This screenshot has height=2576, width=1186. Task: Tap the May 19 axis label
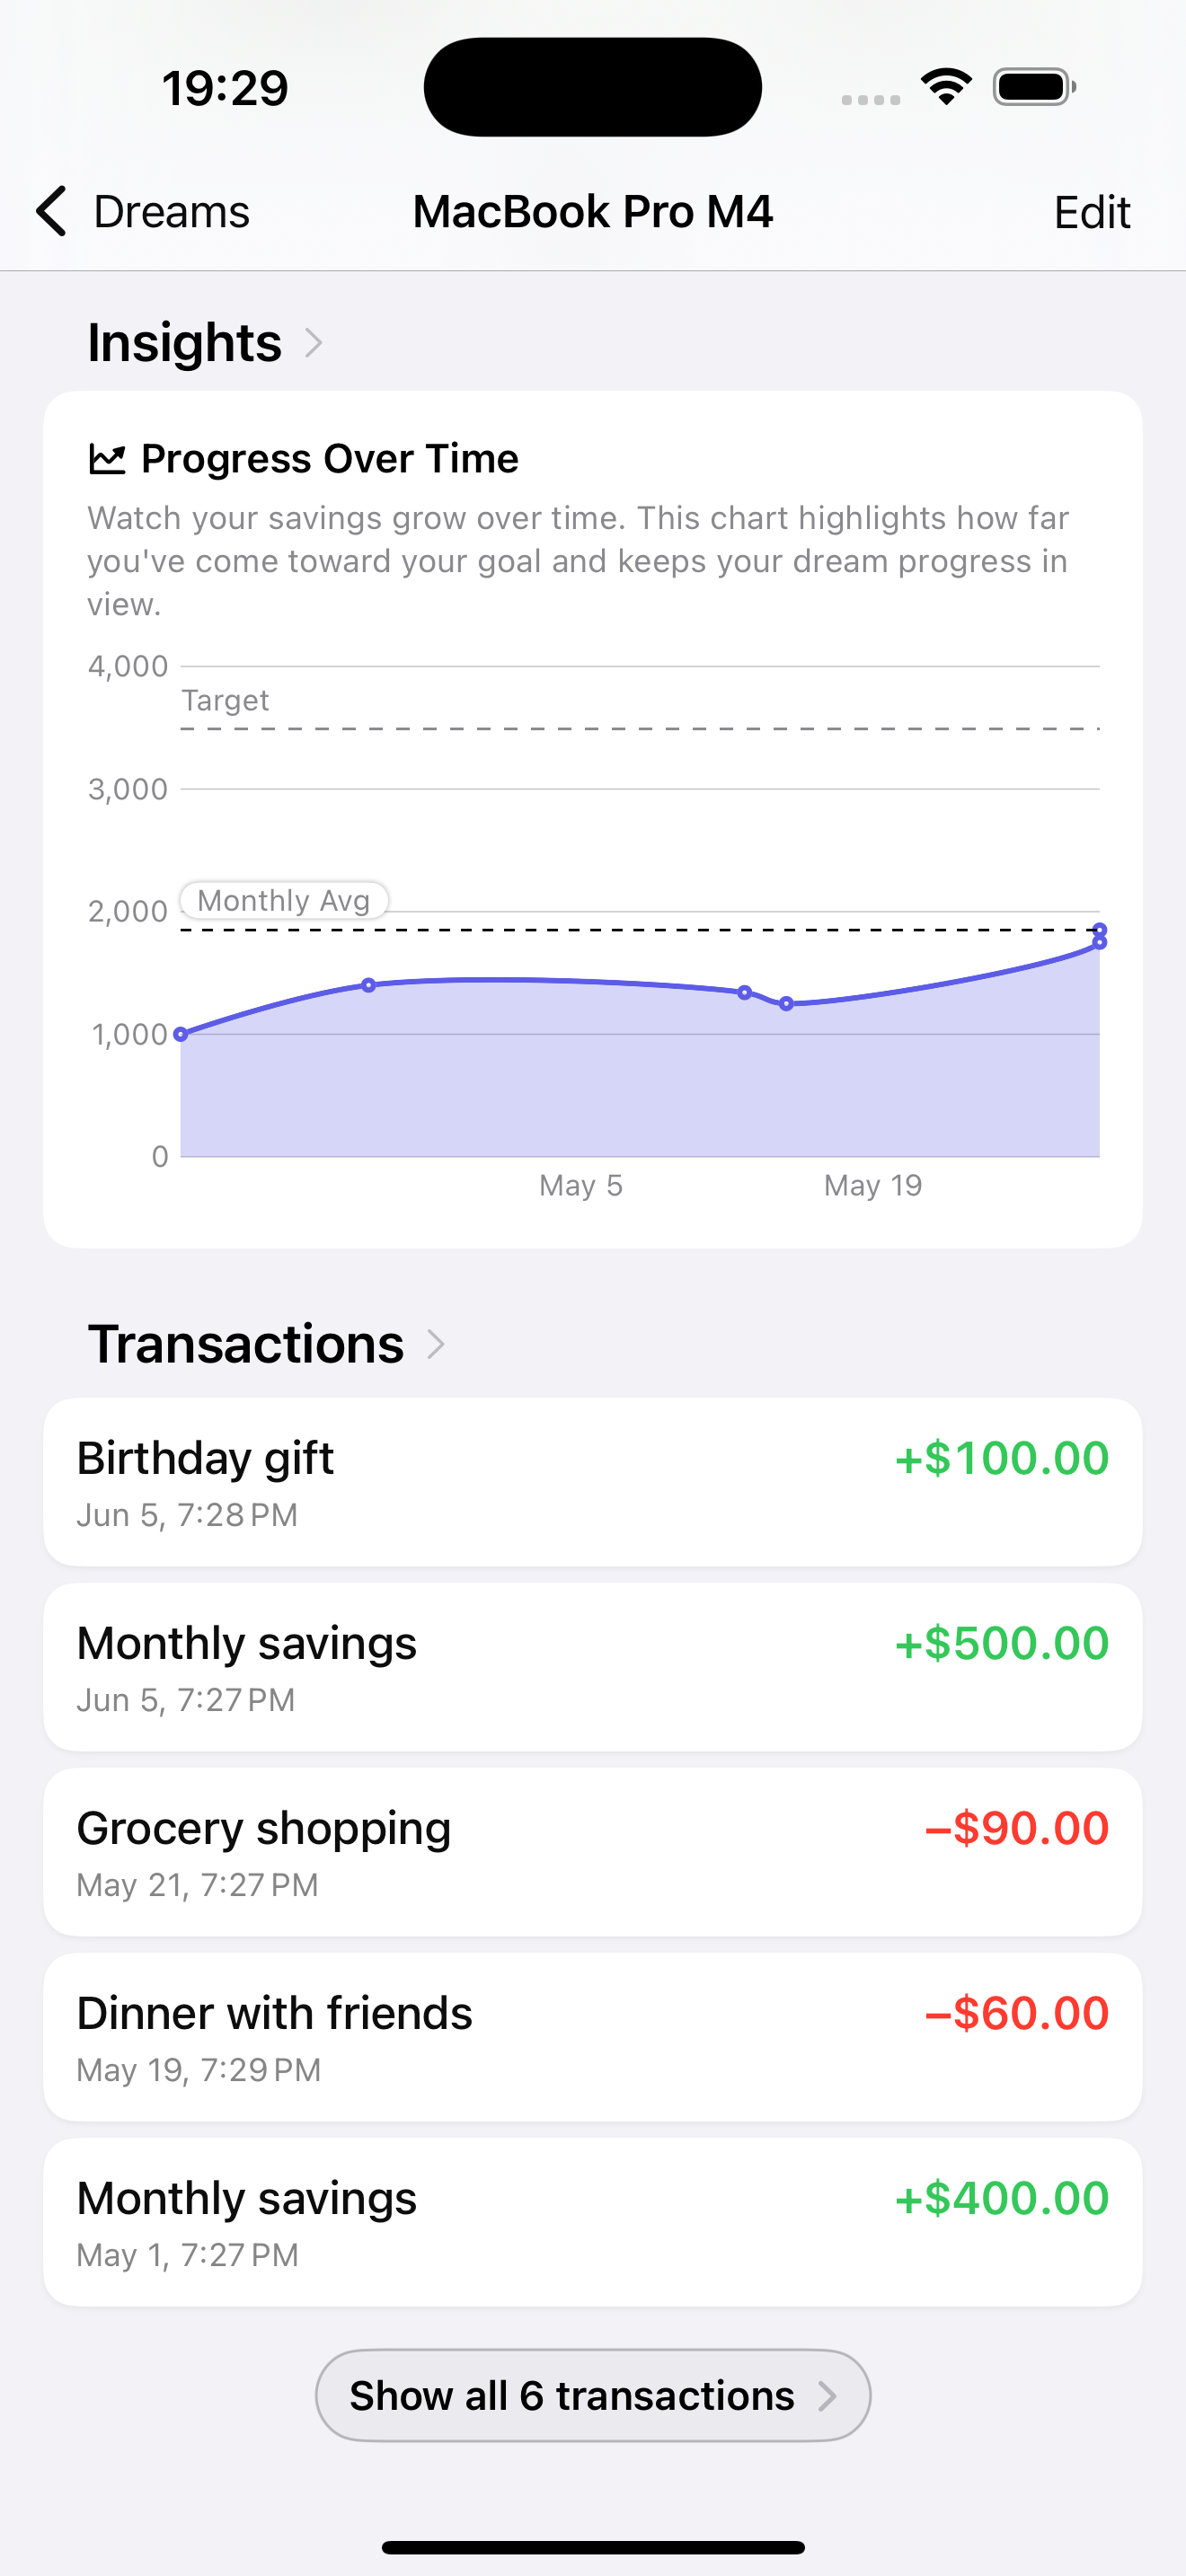click(x=872, y=1185)
